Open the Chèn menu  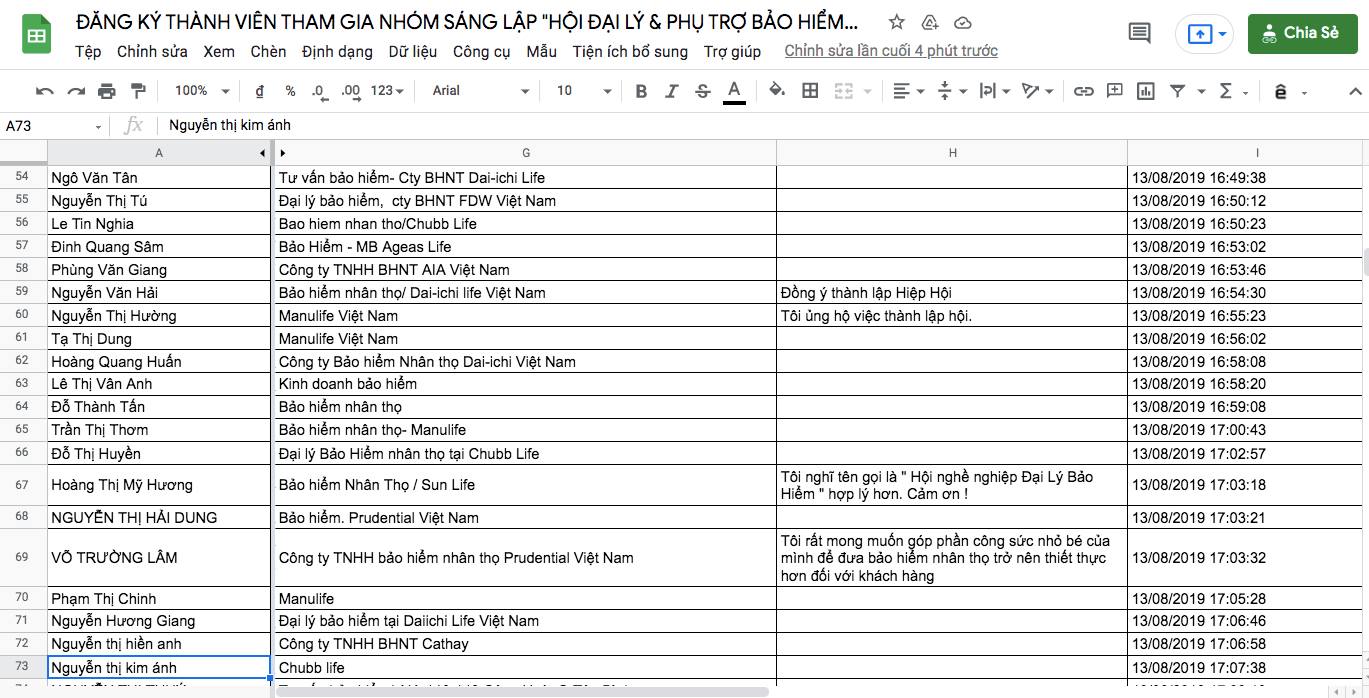pyautogui.click(x=268, y=51)
